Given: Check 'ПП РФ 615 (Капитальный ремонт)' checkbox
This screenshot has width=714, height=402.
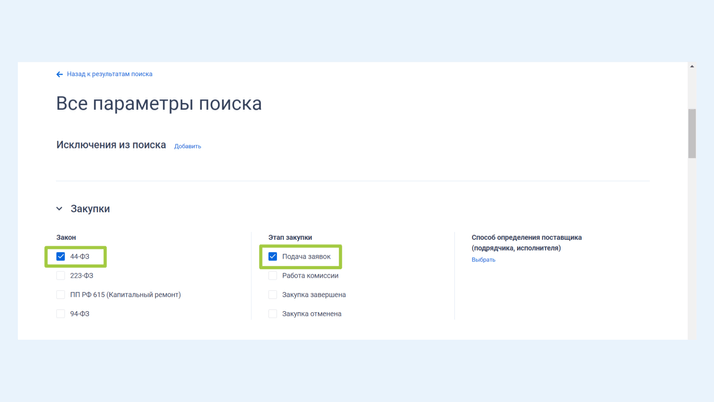Looking at the screenshot, I should click(x=61, y=295).
